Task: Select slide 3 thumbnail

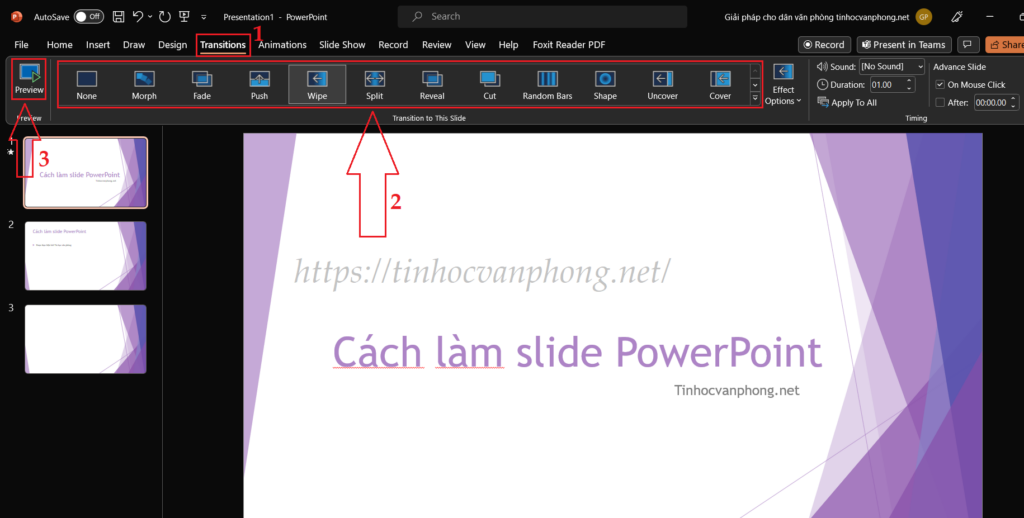Action: [x=86, y=339]
